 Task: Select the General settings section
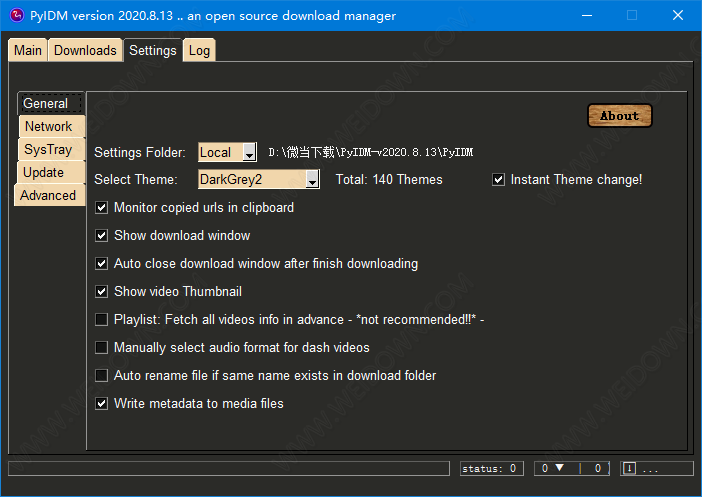tap(51, 103)
